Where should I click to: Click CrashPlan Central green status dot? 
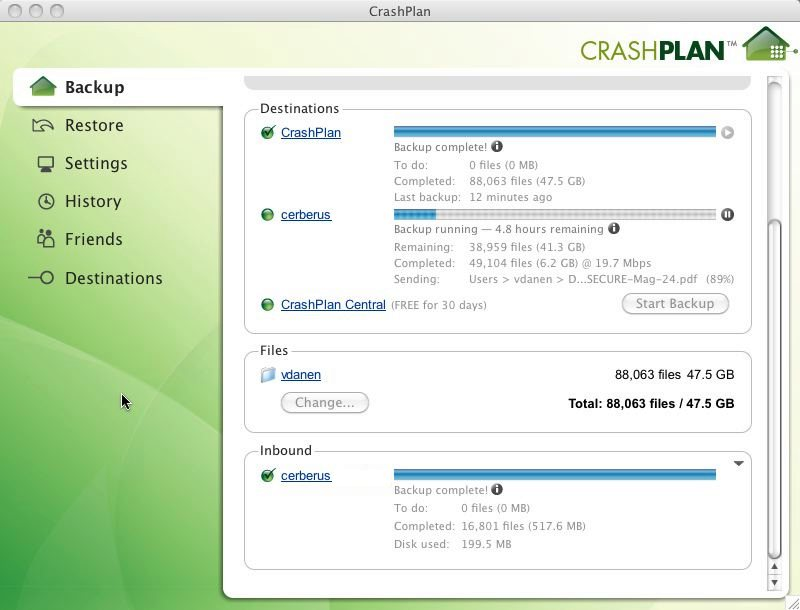[x=267, y=304]
